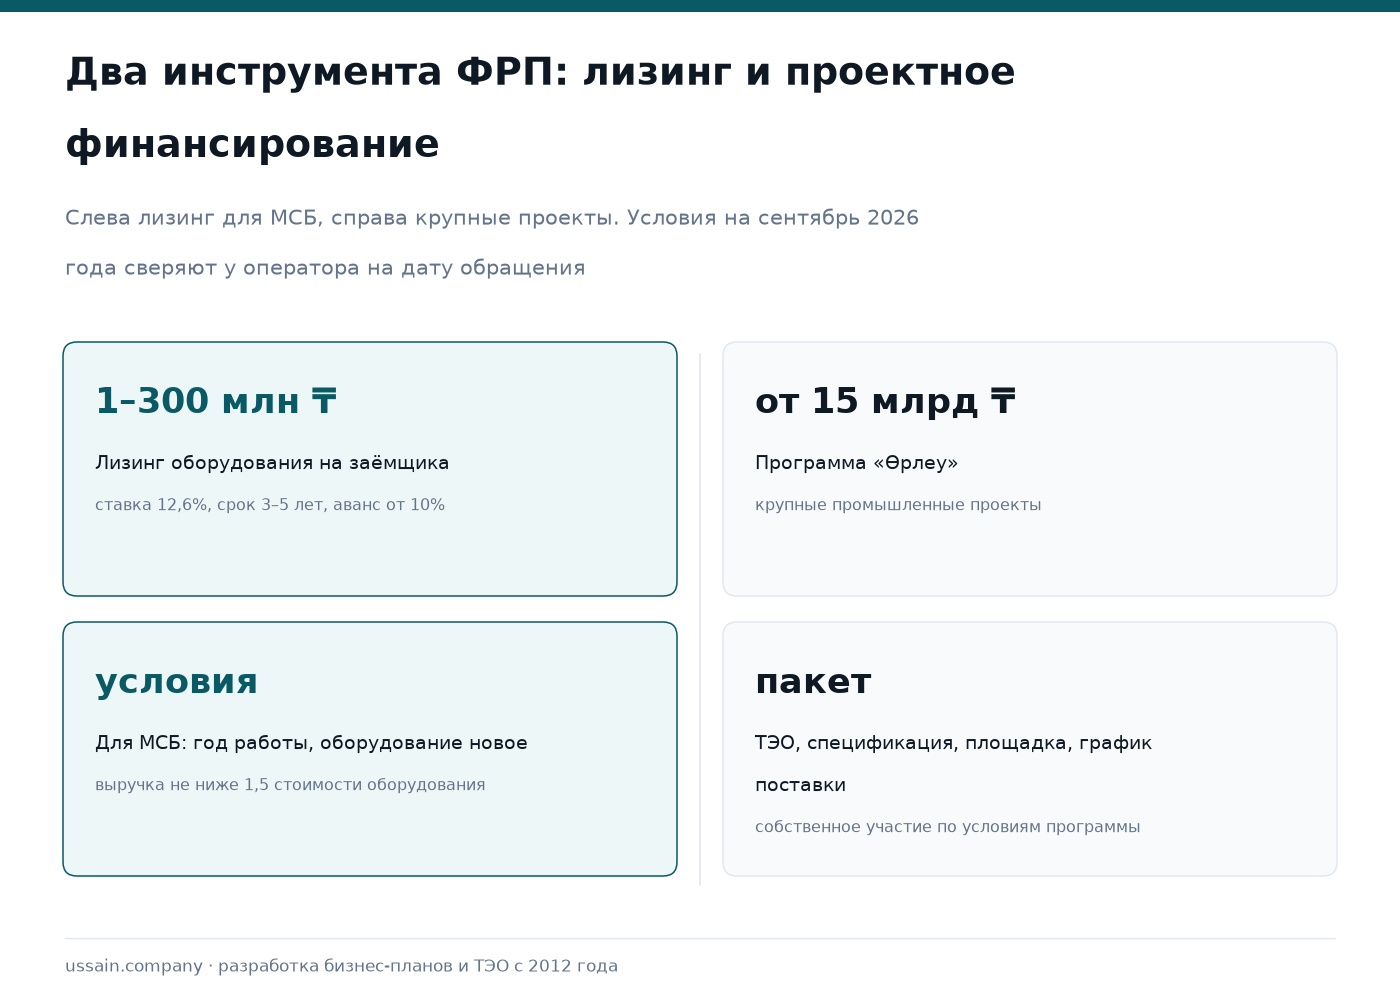
Task: Click the 'пакет' card heading
Action: [813, 682]
